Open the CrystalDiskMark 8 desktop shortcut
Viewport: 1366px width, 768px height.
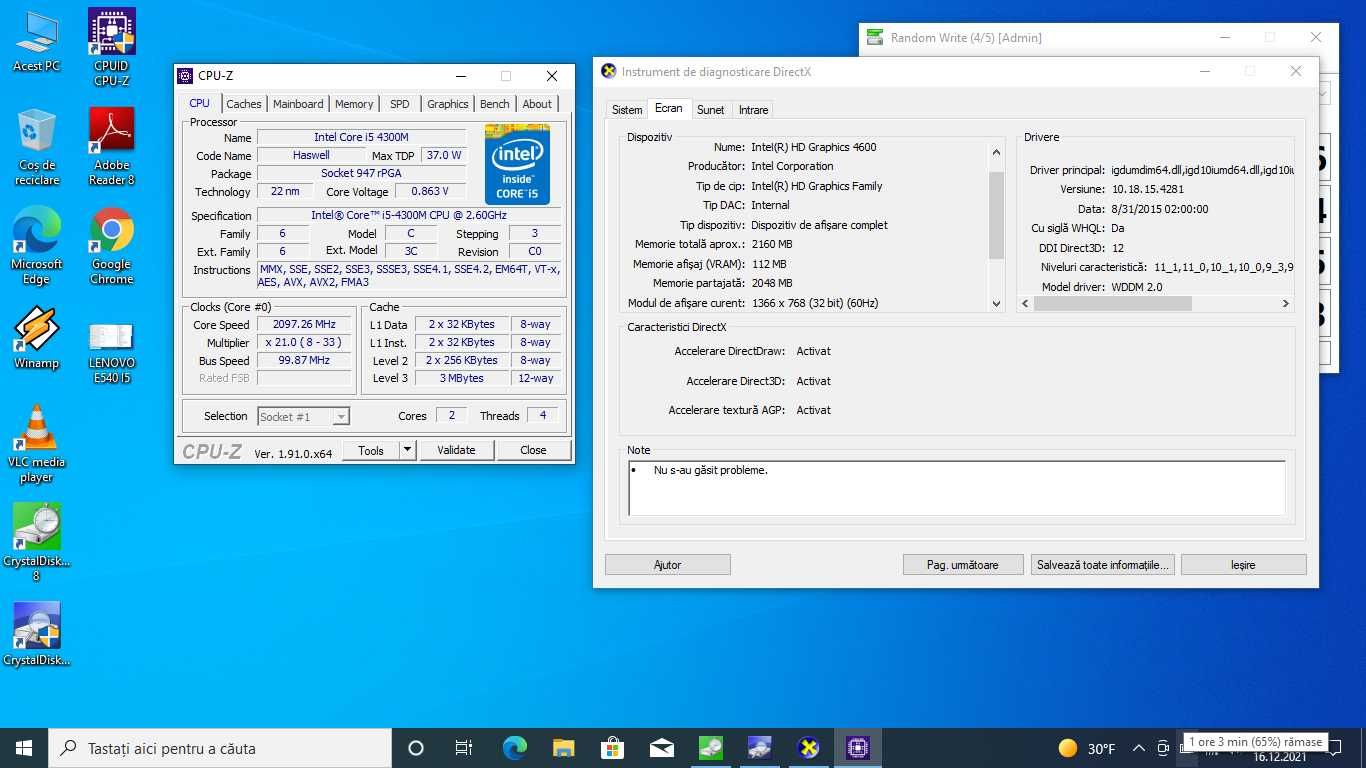pyautogui.click(x=37, y=542)
